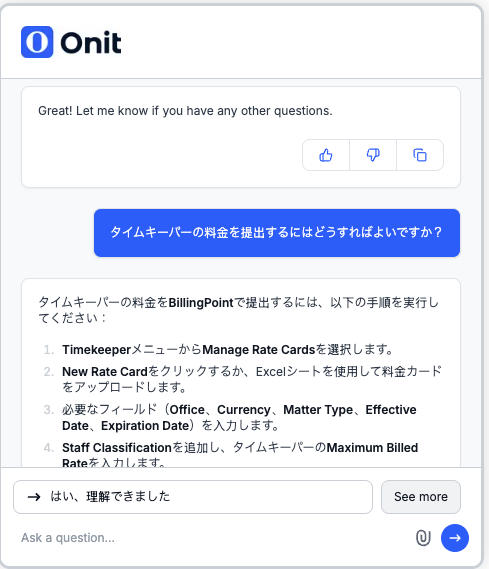489x569 pixels.
Task: Click the blue Onit logo icon
Action: (37, 42)
